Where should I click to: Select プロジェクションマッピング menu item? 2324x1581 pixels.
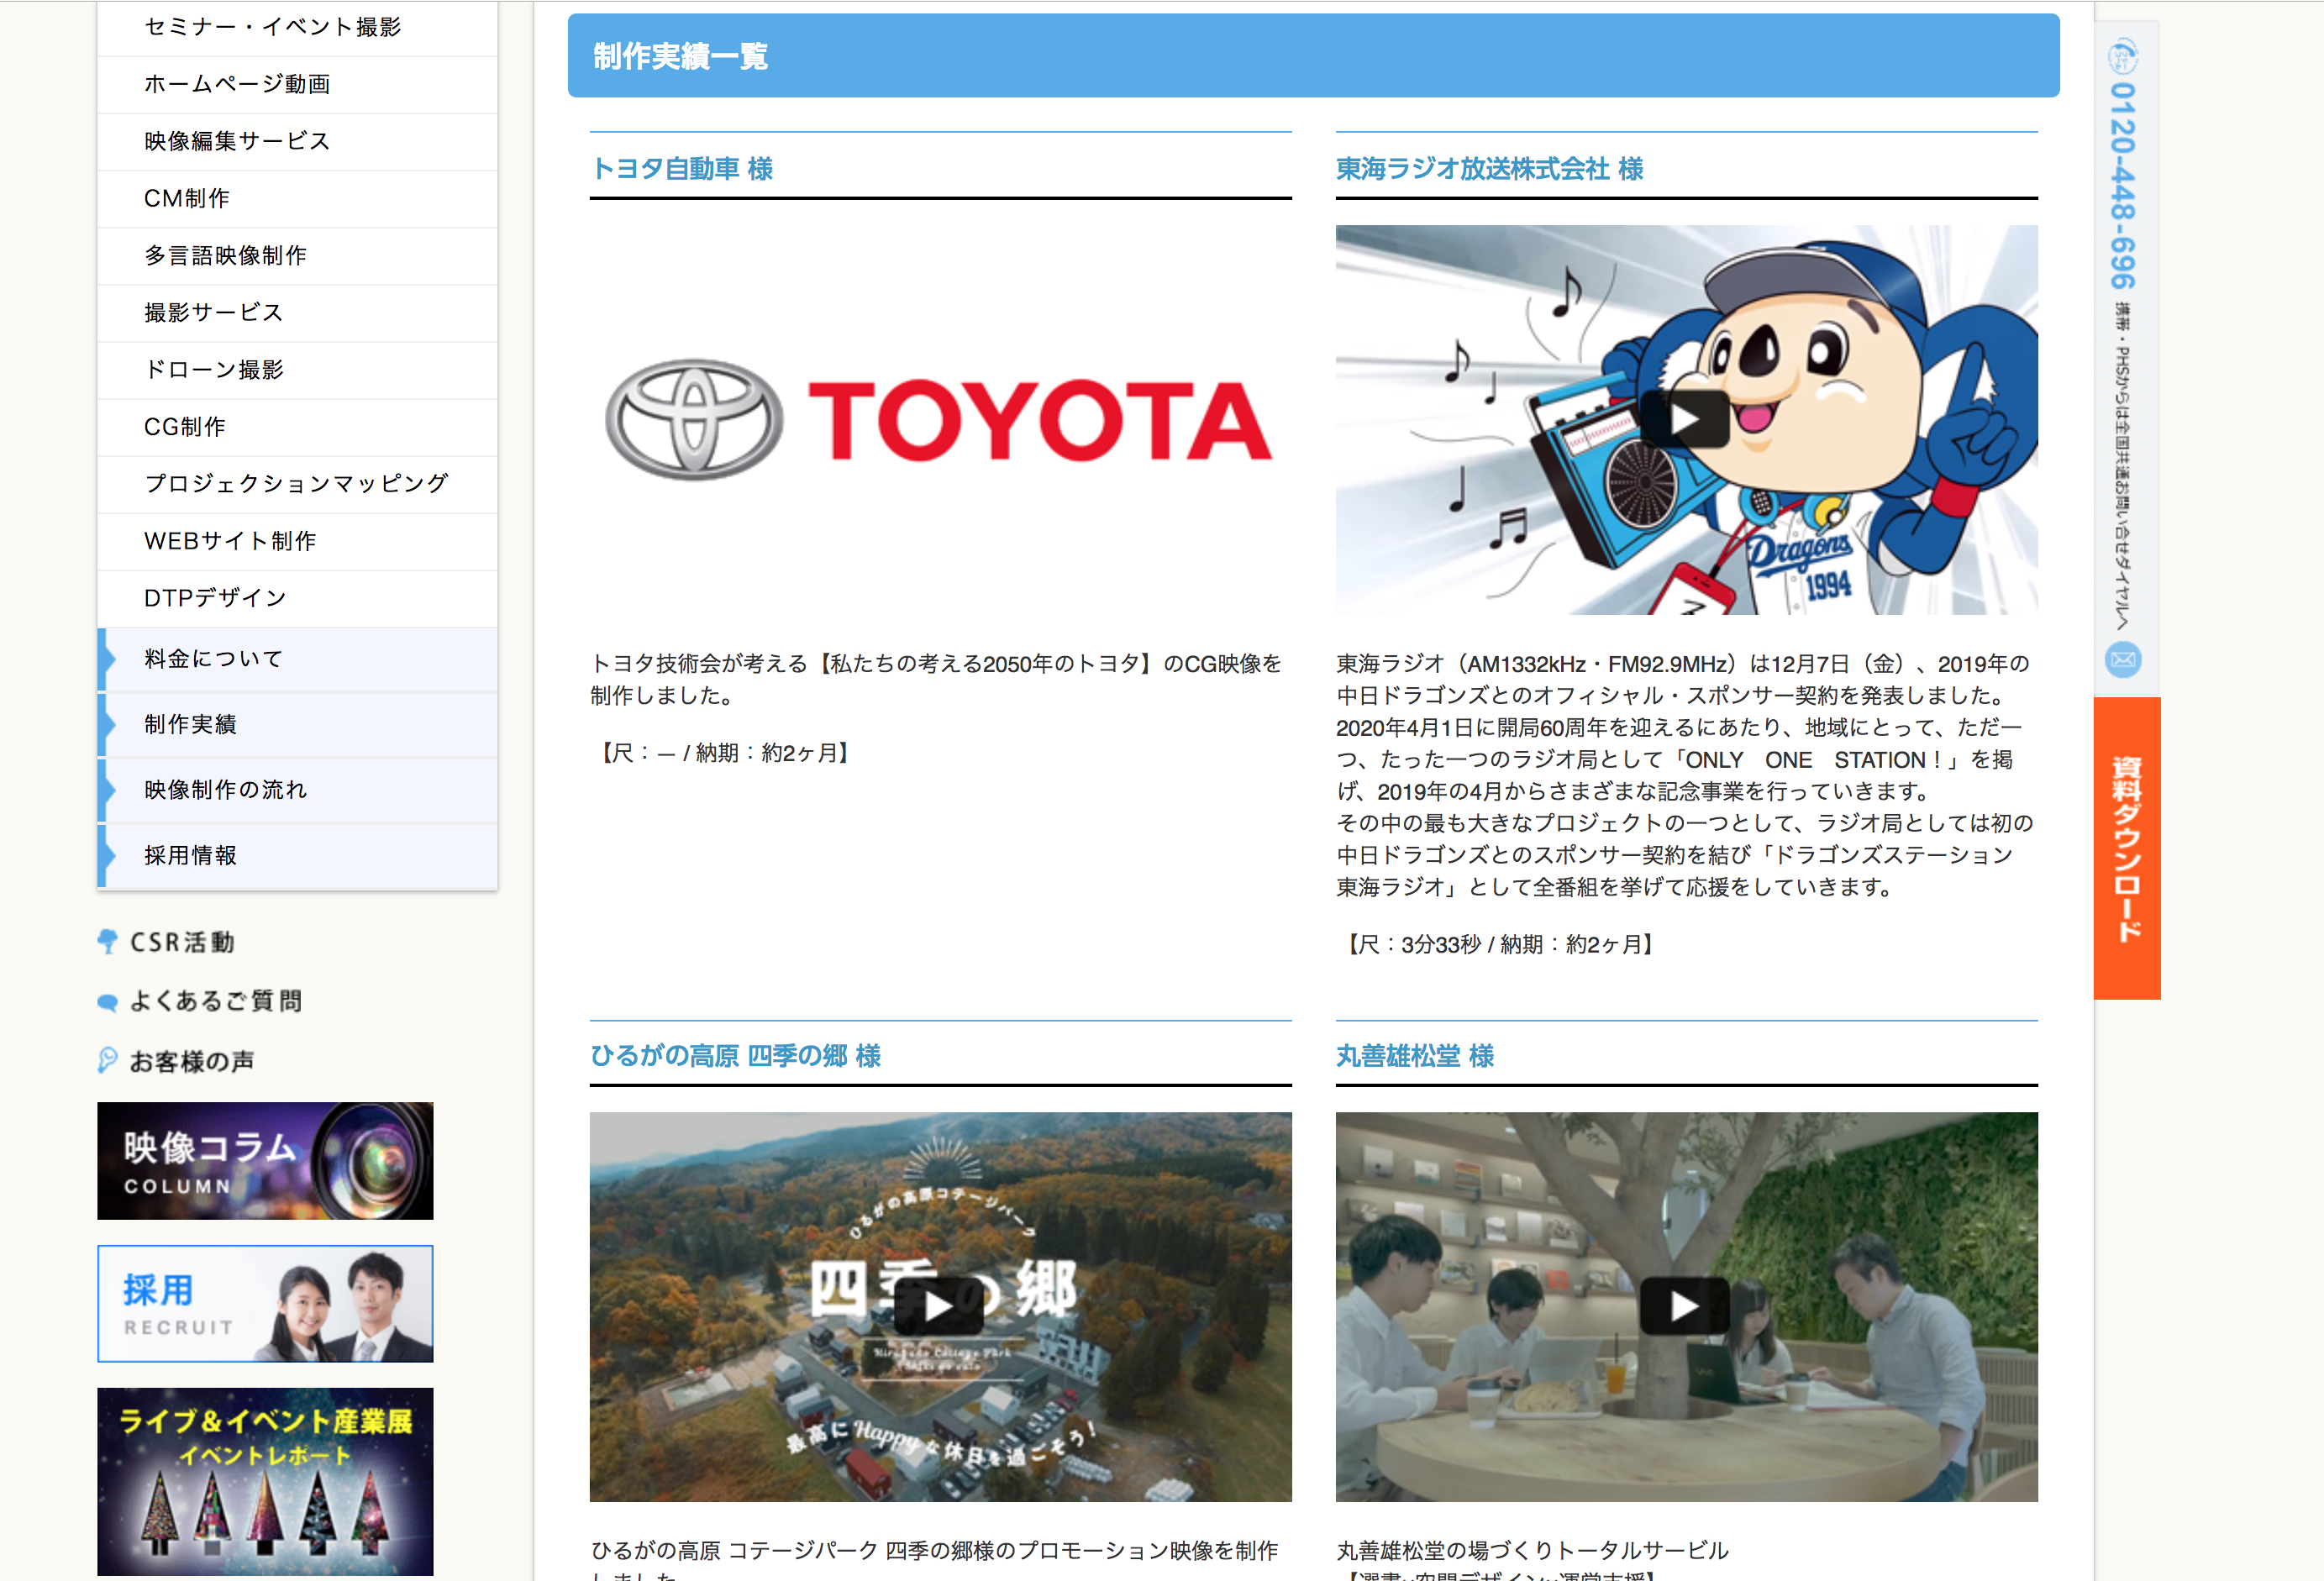click(297, 484)
